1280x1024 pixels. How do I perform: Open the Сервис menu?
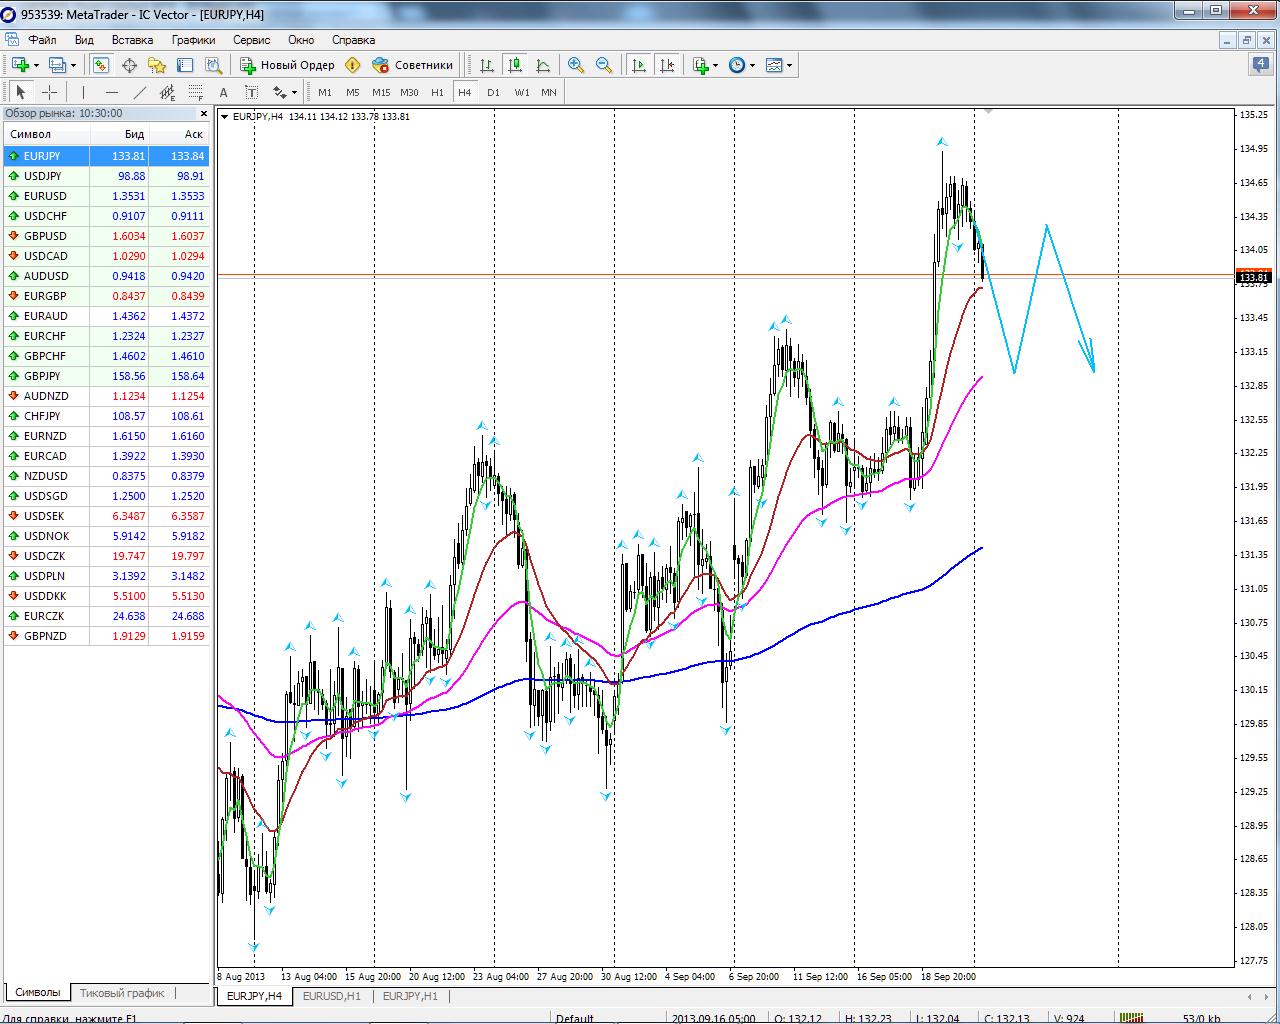coord(251,40)
